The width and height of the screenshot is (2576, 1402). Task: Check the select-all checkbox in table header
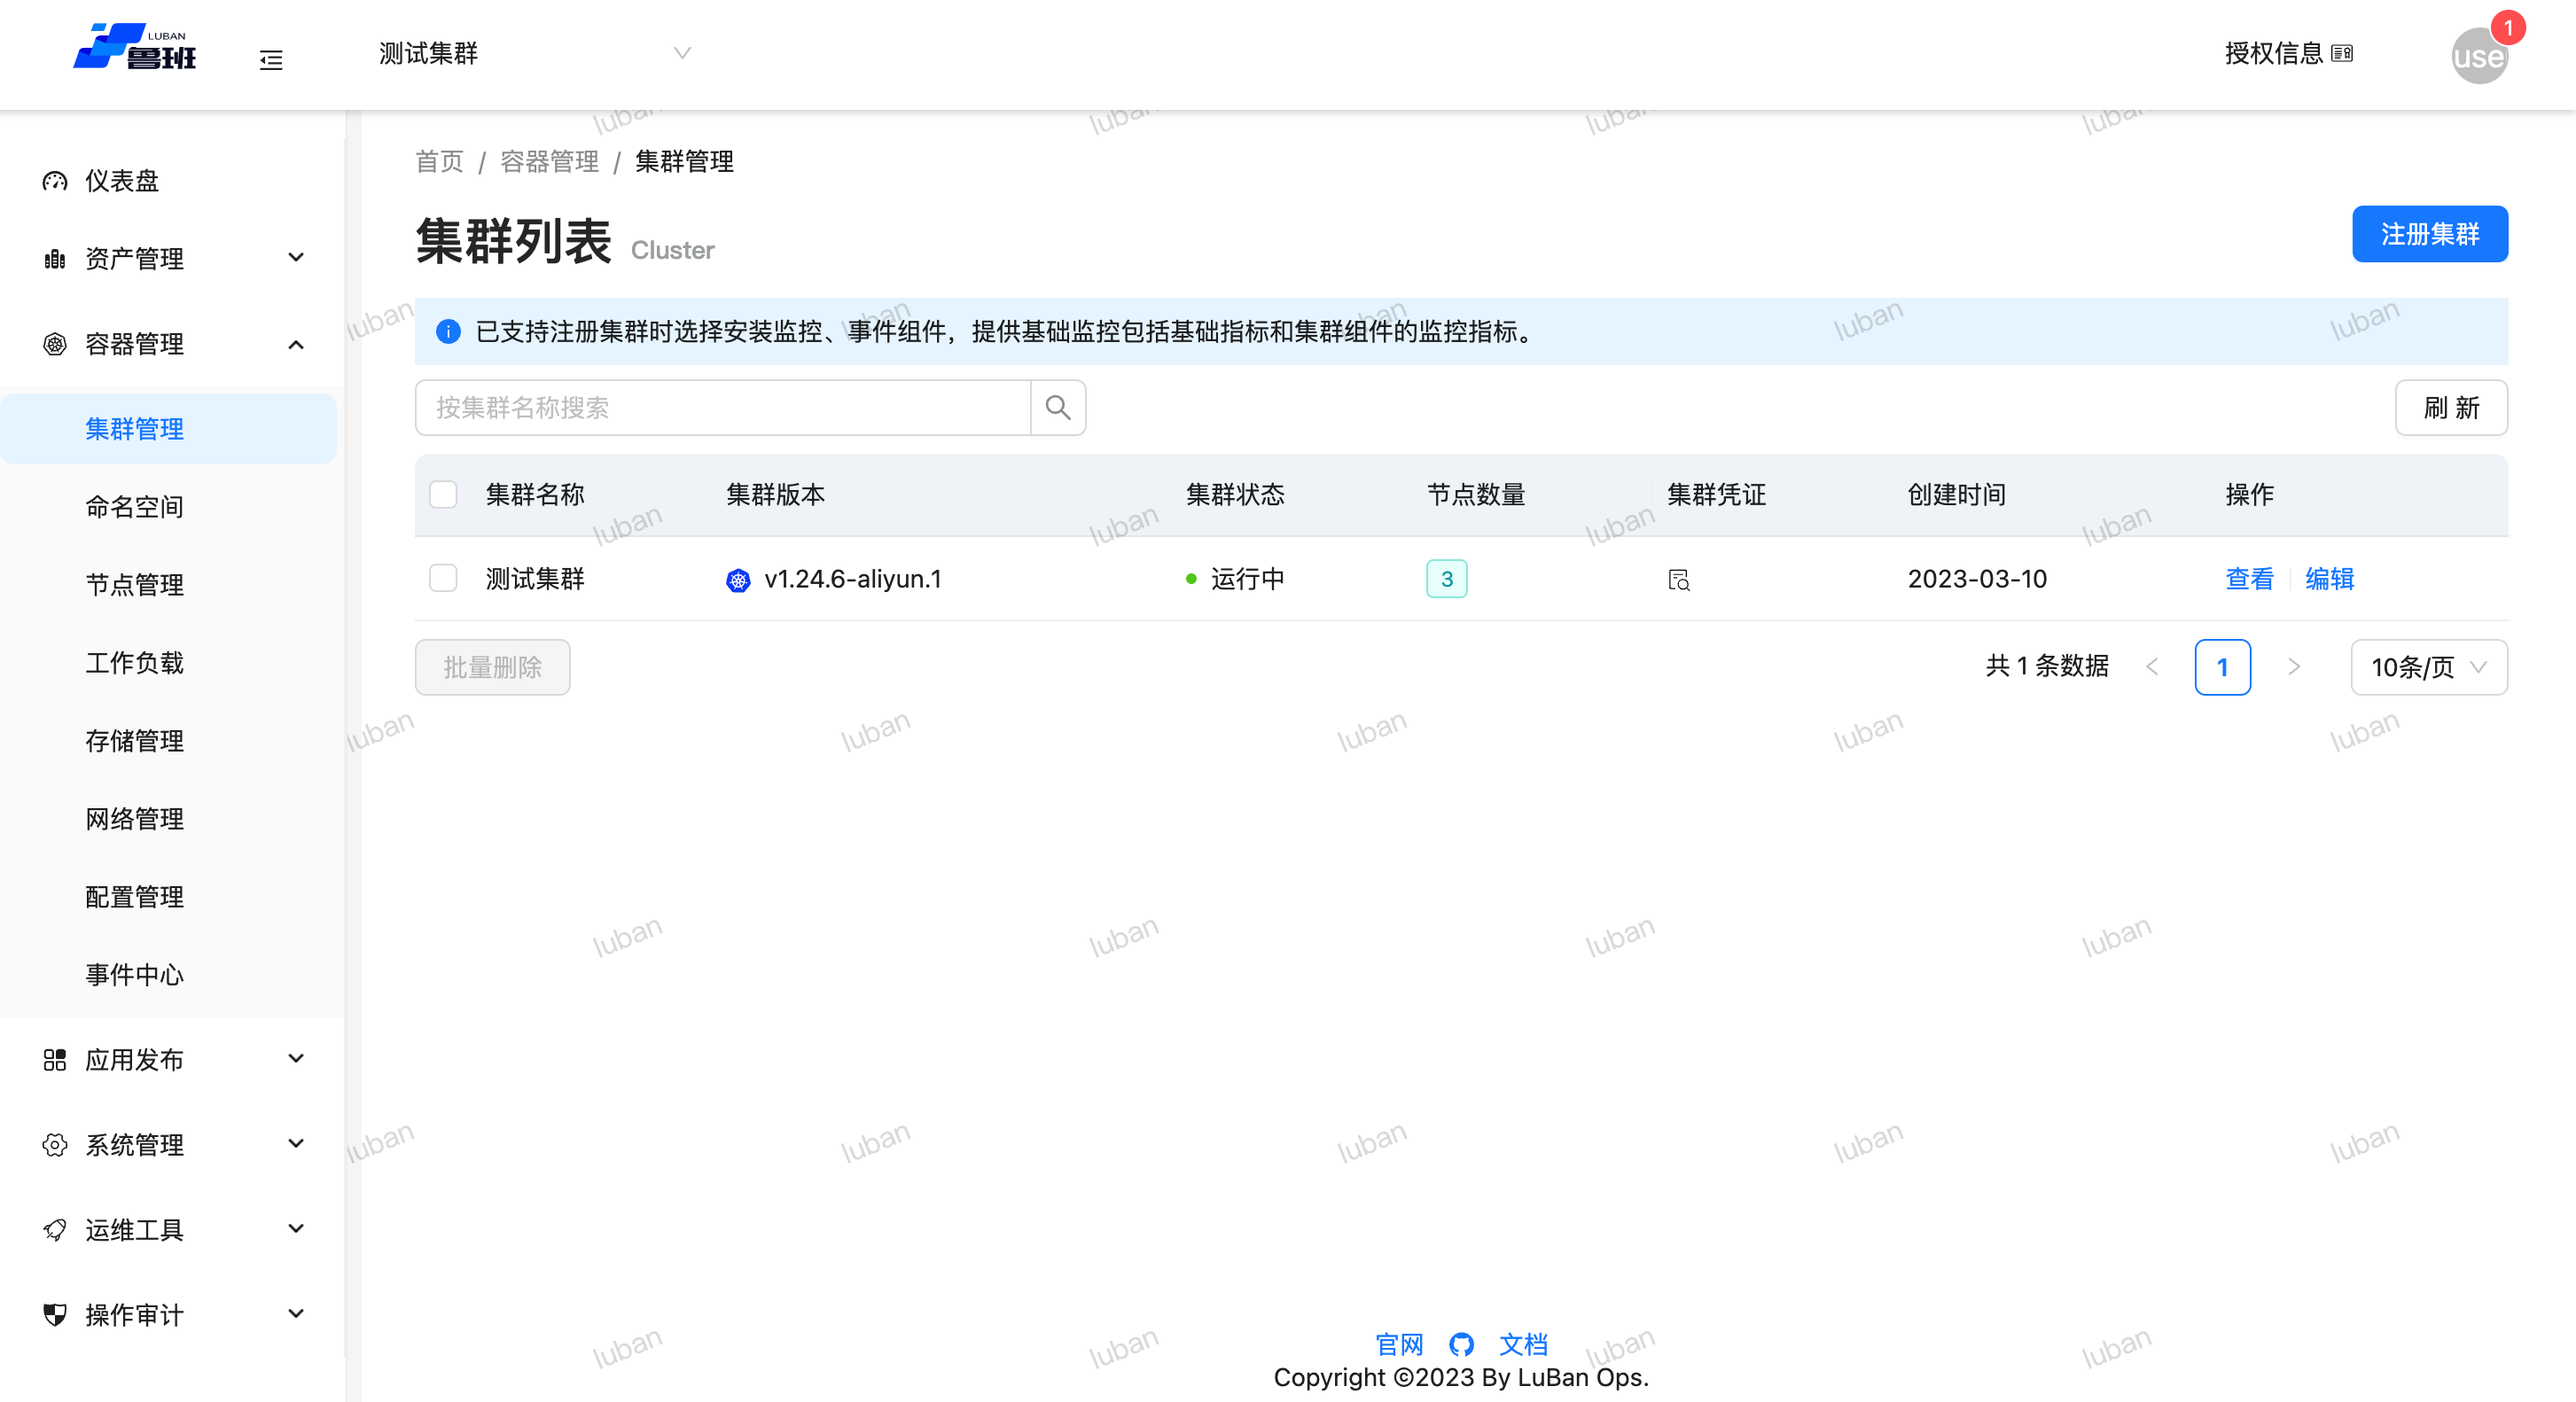point(443,494)
